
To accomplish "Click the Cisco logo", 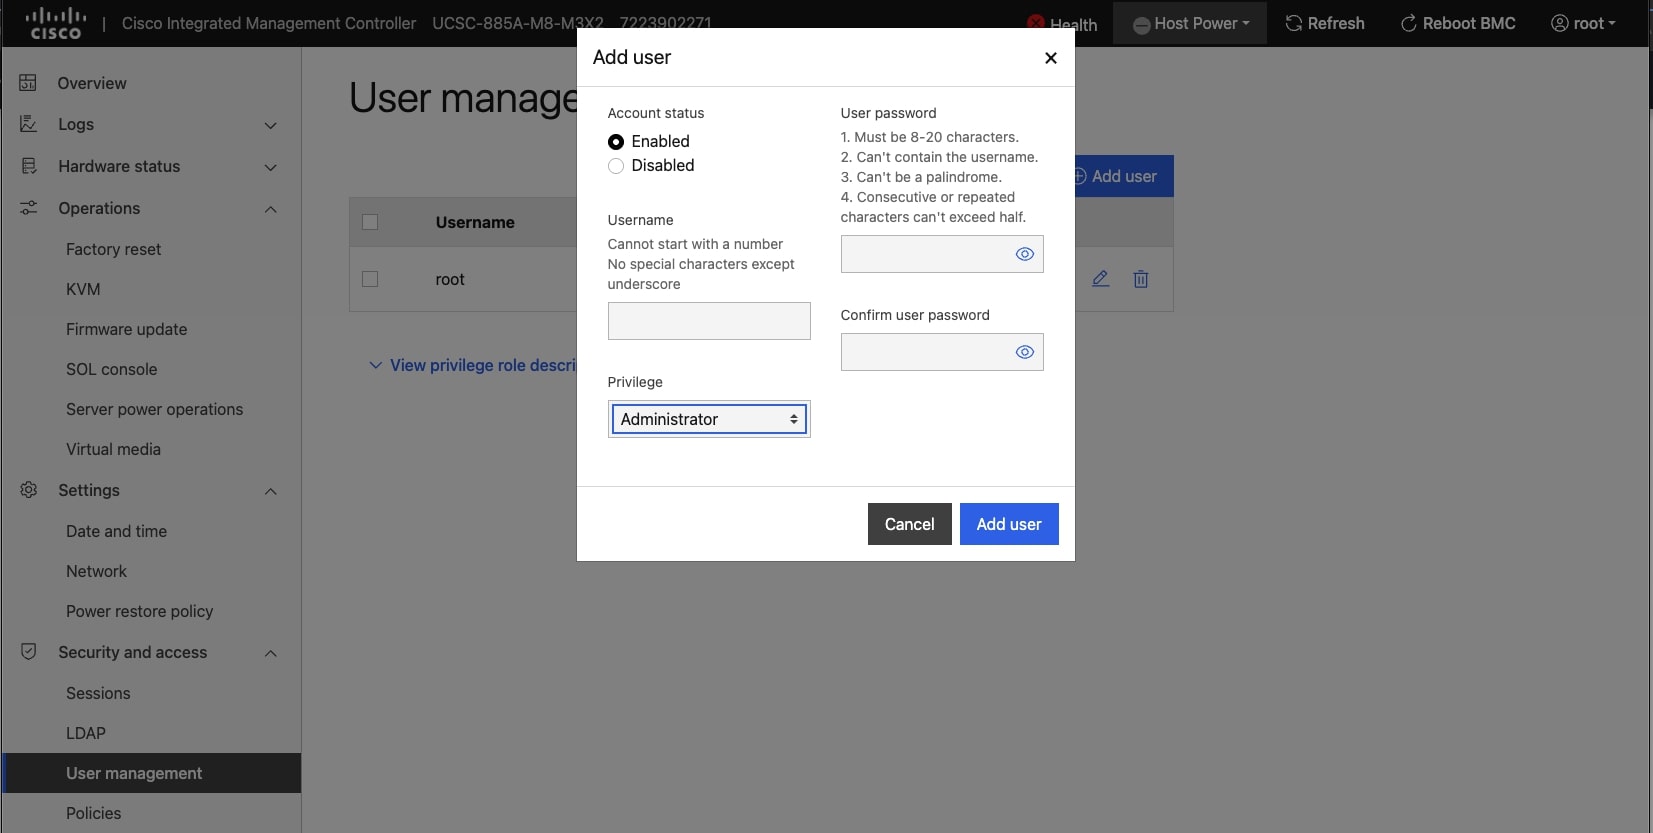I will tap(56, 23).
